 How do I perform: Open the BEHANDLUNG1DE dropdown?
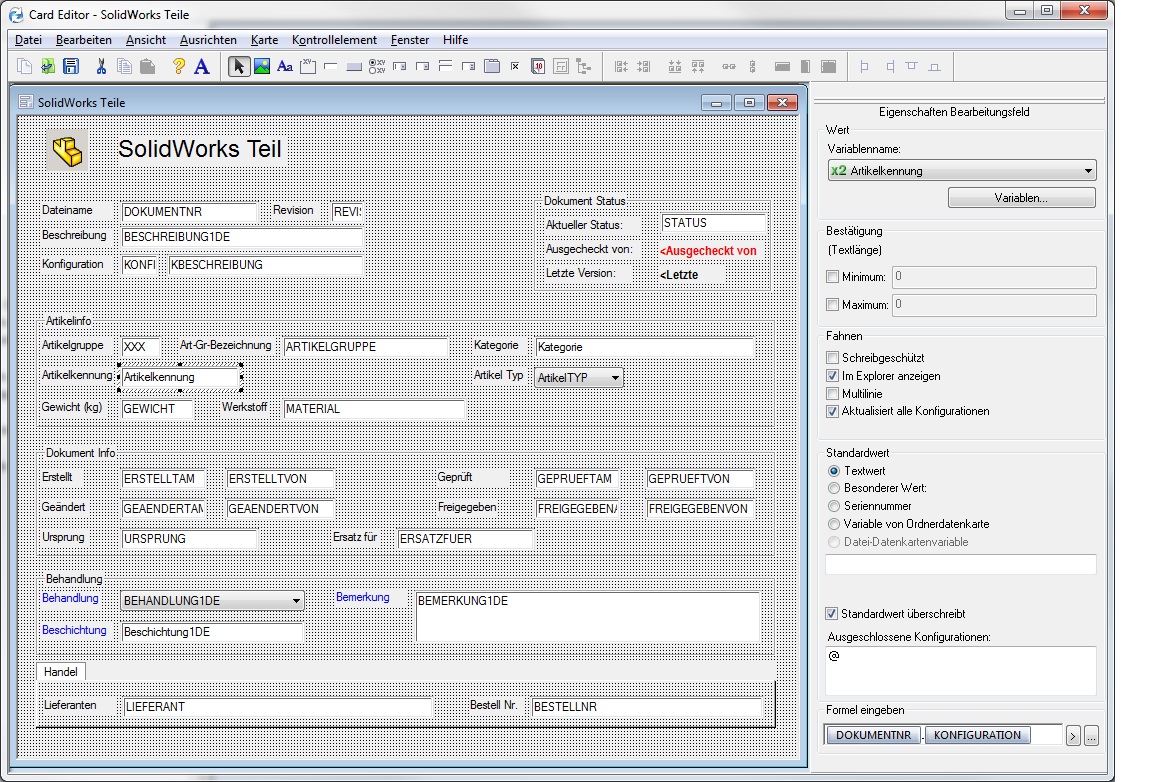click(x=212, y=600)
